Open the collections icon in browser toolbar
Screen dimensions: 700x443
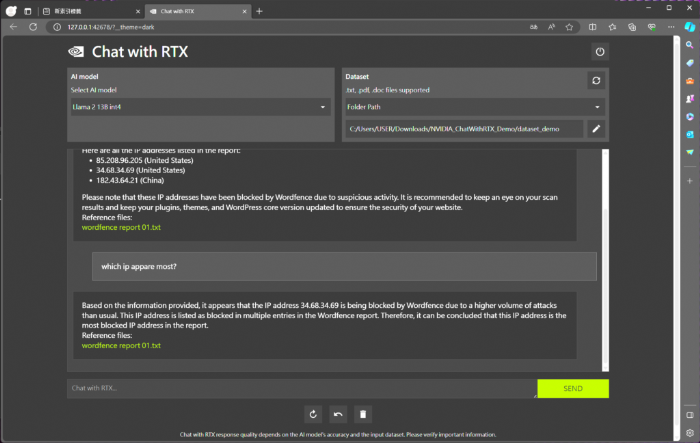[632, 27]
